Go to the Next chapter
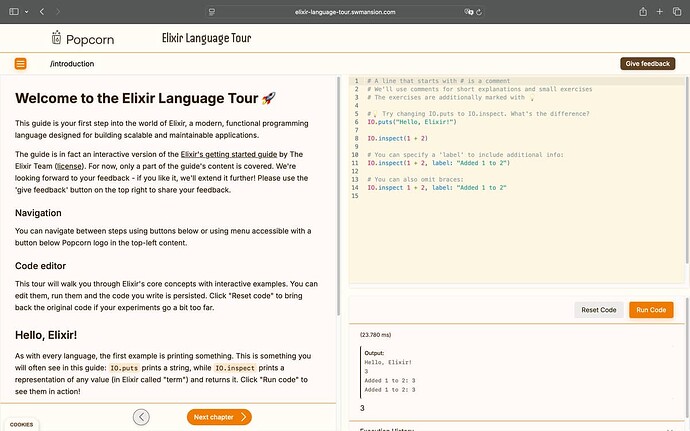 218,417
